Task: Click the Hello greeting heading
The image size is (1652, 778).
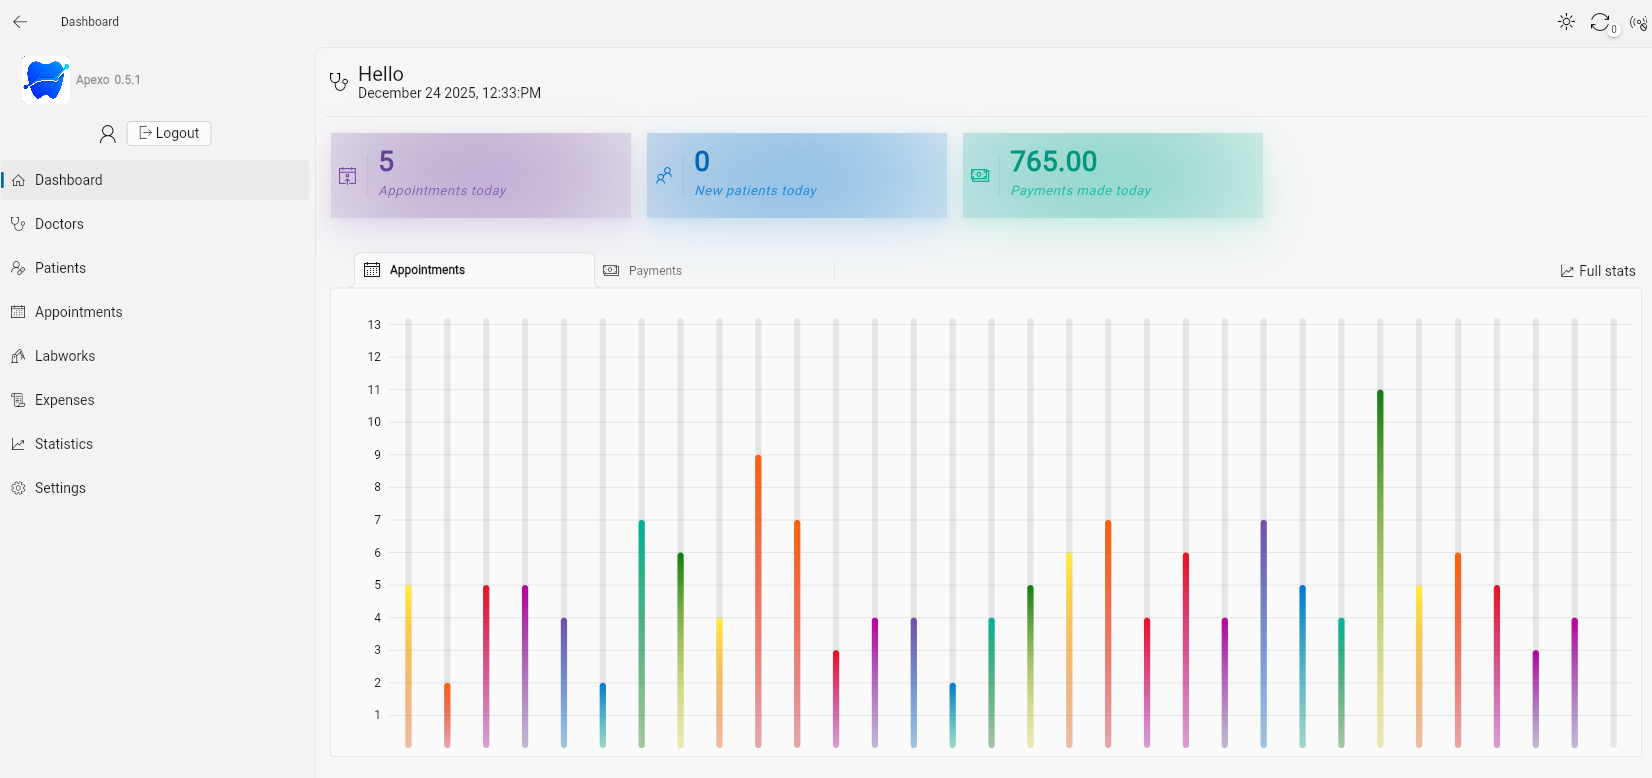Action: pyautogui.click(x=381, y=74)
